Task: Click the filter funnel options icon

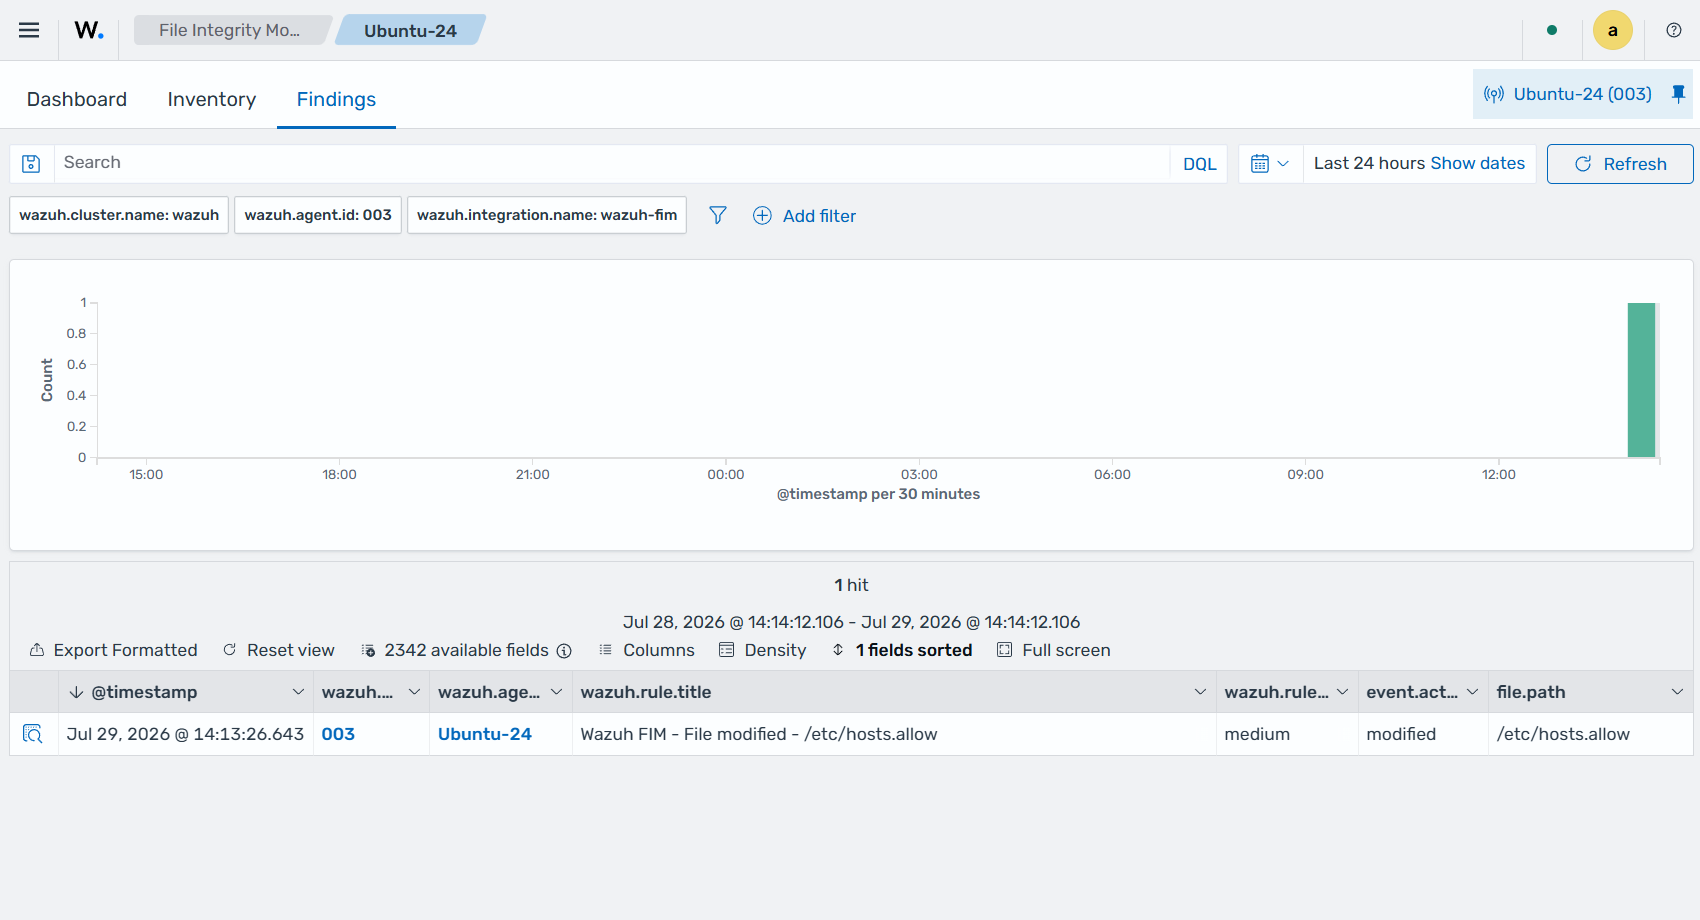Action: point(718,215)
